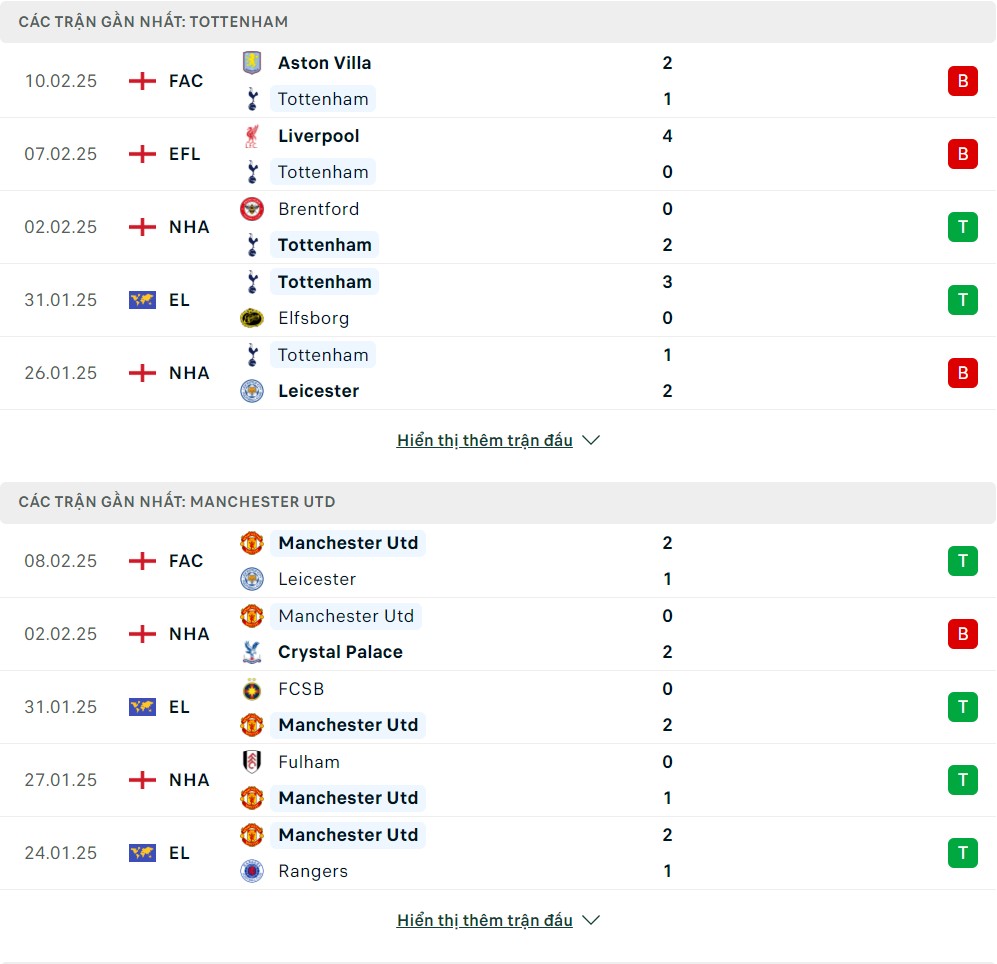Click the Fulham club crest
The width and height of the screenshot is (997, 964).
252,762
